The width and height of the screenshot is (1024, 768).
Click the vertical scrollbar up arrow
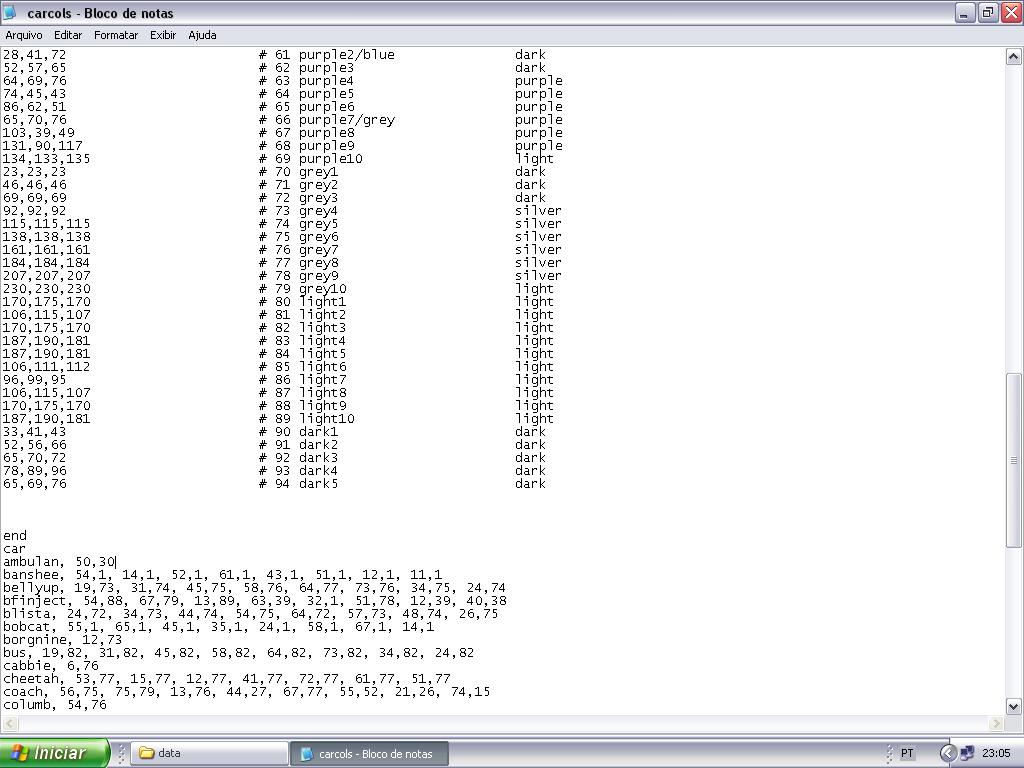click(1013, 56)
